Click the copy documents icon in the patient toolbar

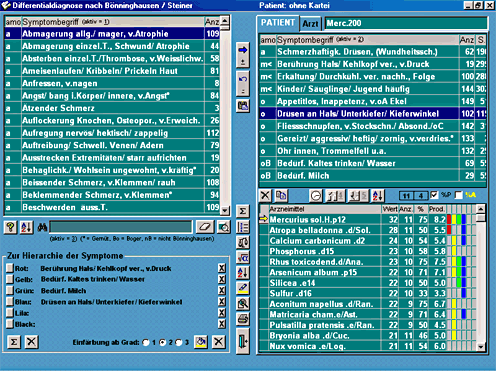click(281, 196)
